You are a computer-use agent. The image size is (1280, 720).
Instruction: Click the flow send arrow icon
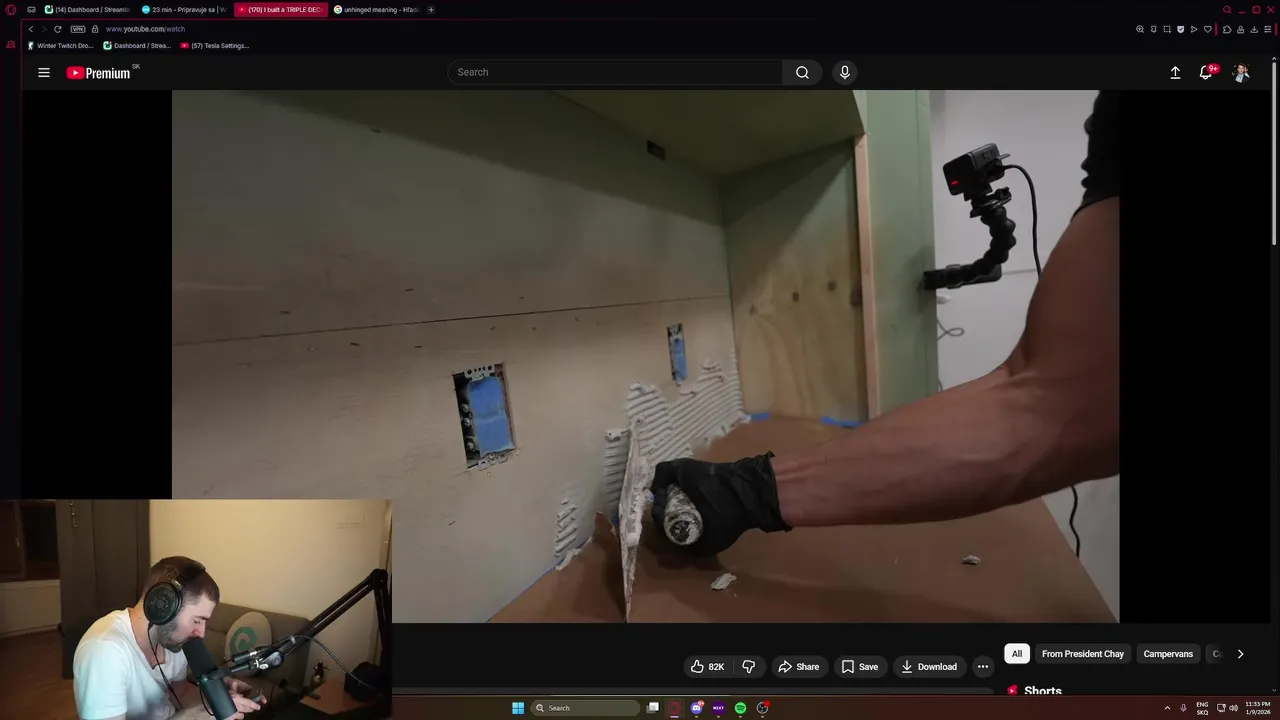click(1194, 29)
